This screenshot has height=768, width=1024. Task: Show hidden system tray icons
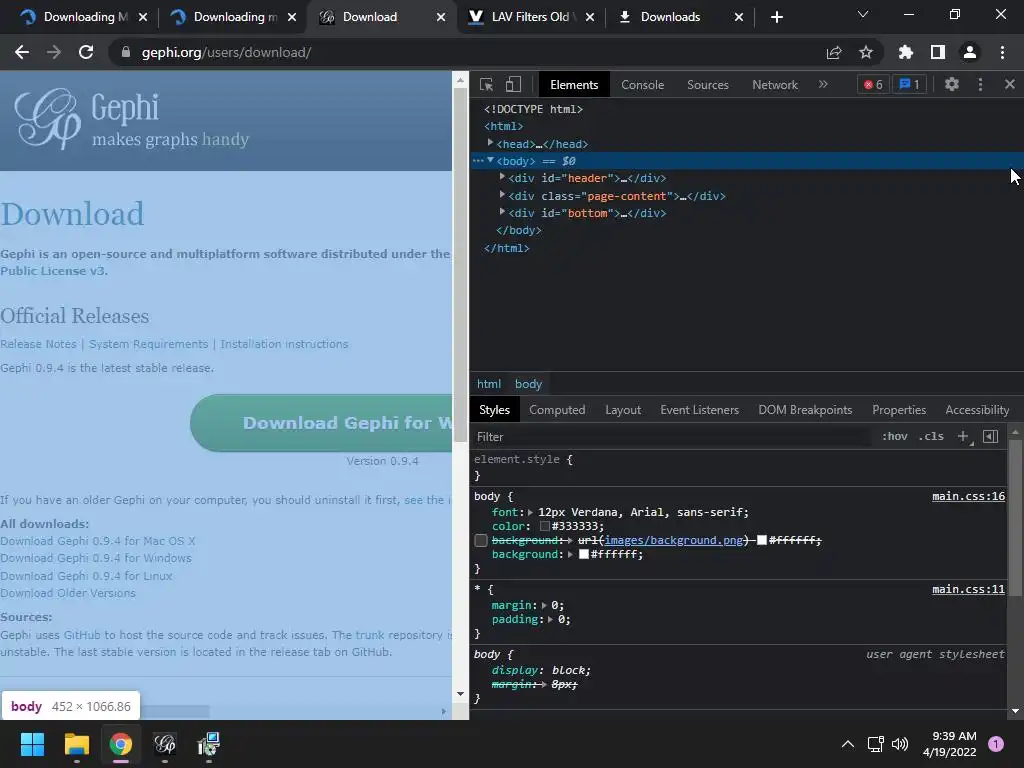click(848, 744)
